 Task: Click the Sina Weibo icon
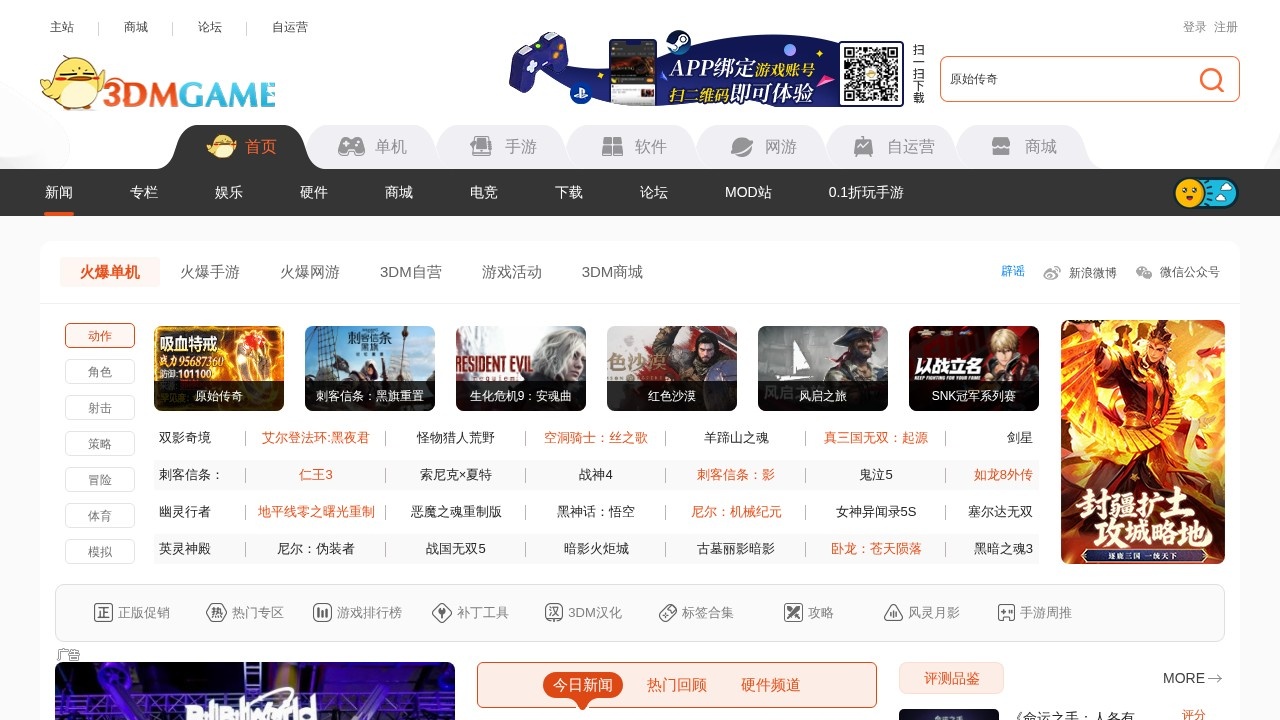tap(1052, 273)
